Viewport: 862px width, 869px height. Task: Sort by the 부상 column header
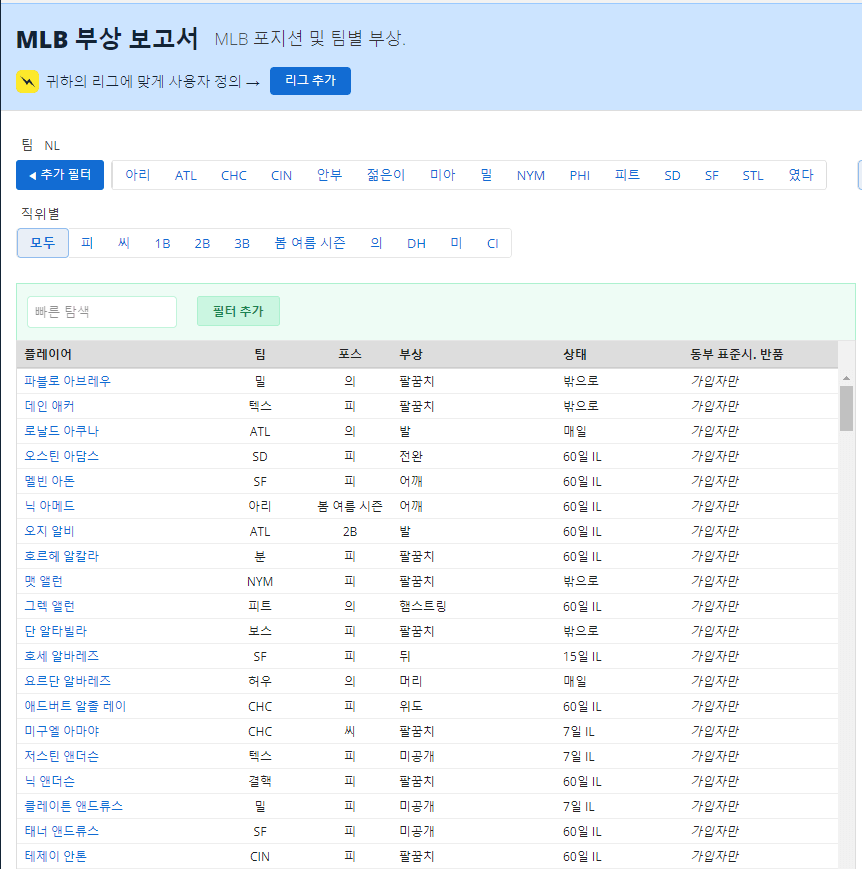[411, 354]
